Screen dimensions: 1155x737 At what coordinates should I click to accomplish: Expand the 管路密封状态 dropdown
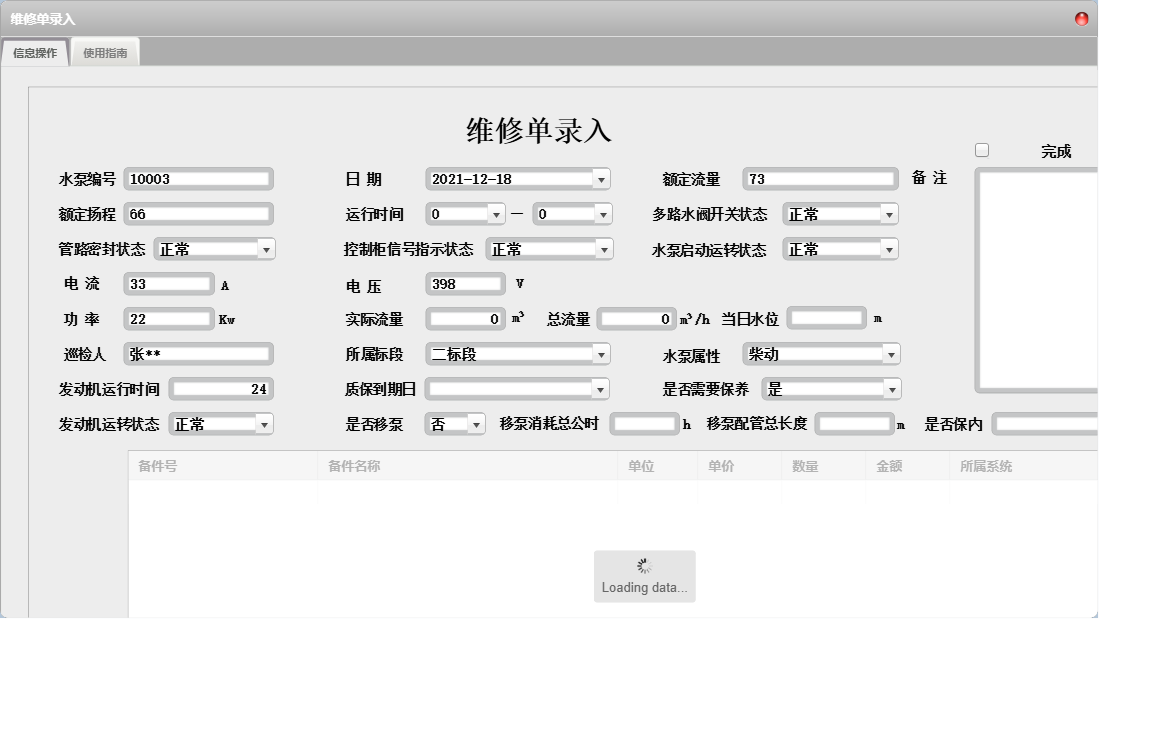click(x=267, y=248)
